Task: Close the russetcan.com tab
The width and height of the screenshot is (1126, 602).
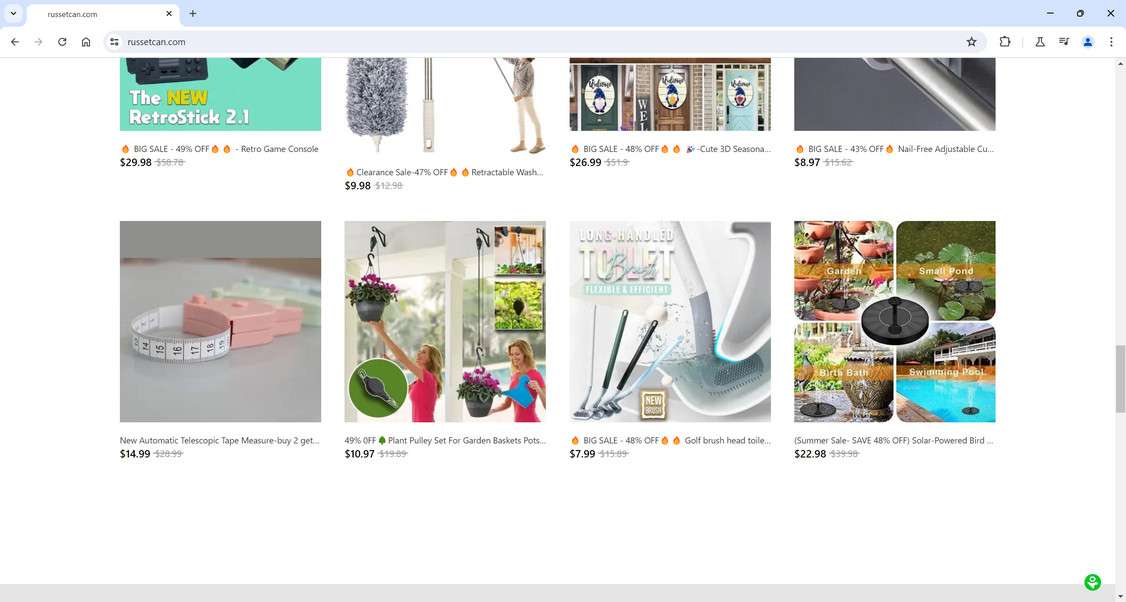Action: coord(169,14)
